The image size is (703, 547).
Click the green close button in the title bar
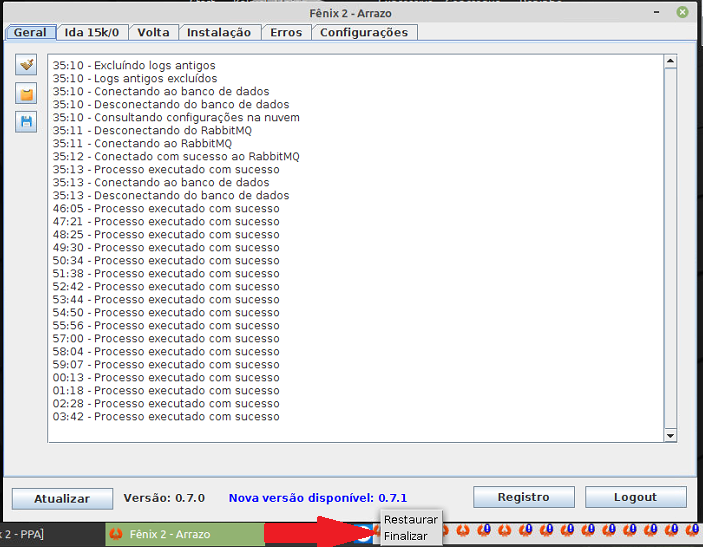[x=682, y=12]
